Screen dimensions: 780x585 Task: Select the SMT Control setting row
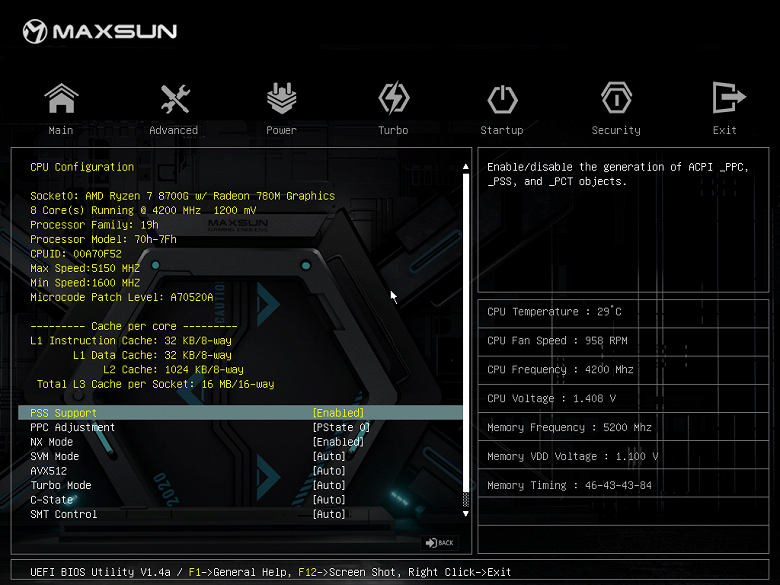coord(64,514)
